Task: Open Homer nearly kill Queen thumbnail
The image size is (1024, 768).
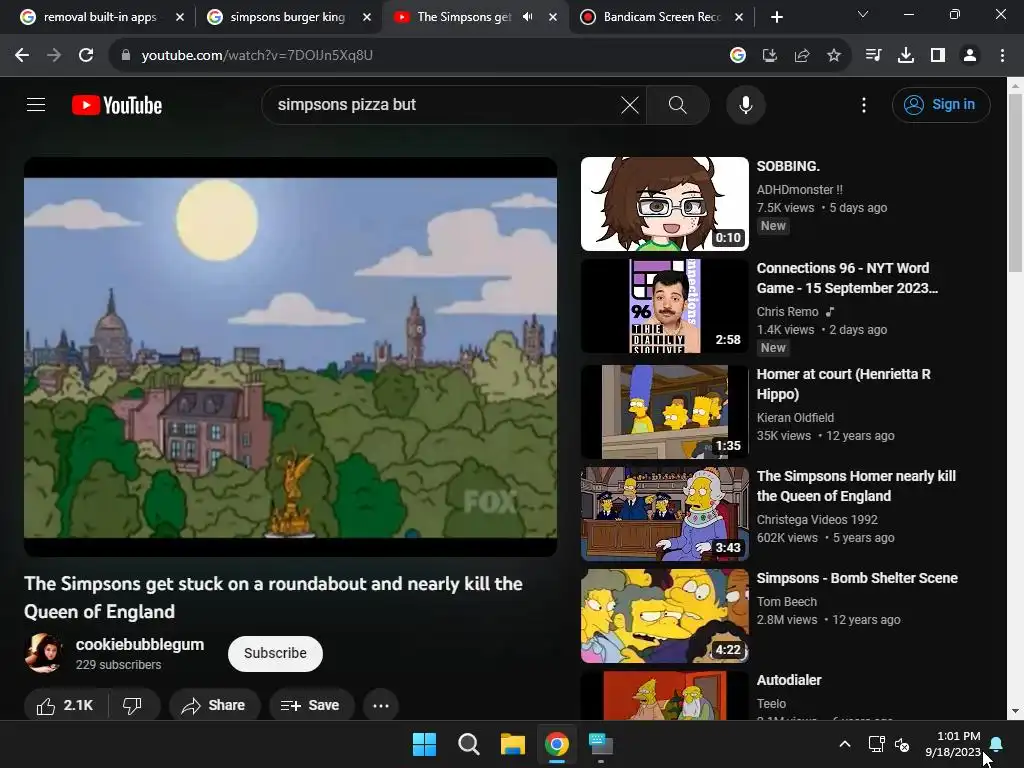Action: [x=665, y=513]
